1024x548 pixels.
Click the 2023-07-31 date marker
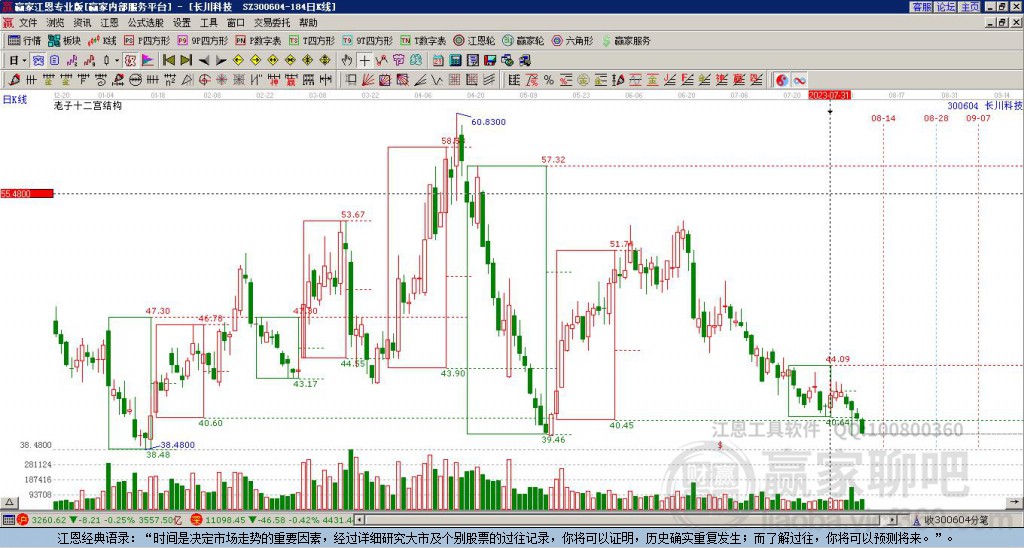[829, 95]
